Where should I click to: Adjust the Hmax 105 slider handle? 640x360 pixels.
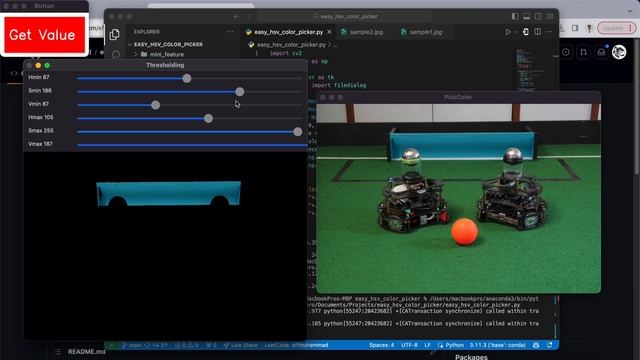point(208,118)
